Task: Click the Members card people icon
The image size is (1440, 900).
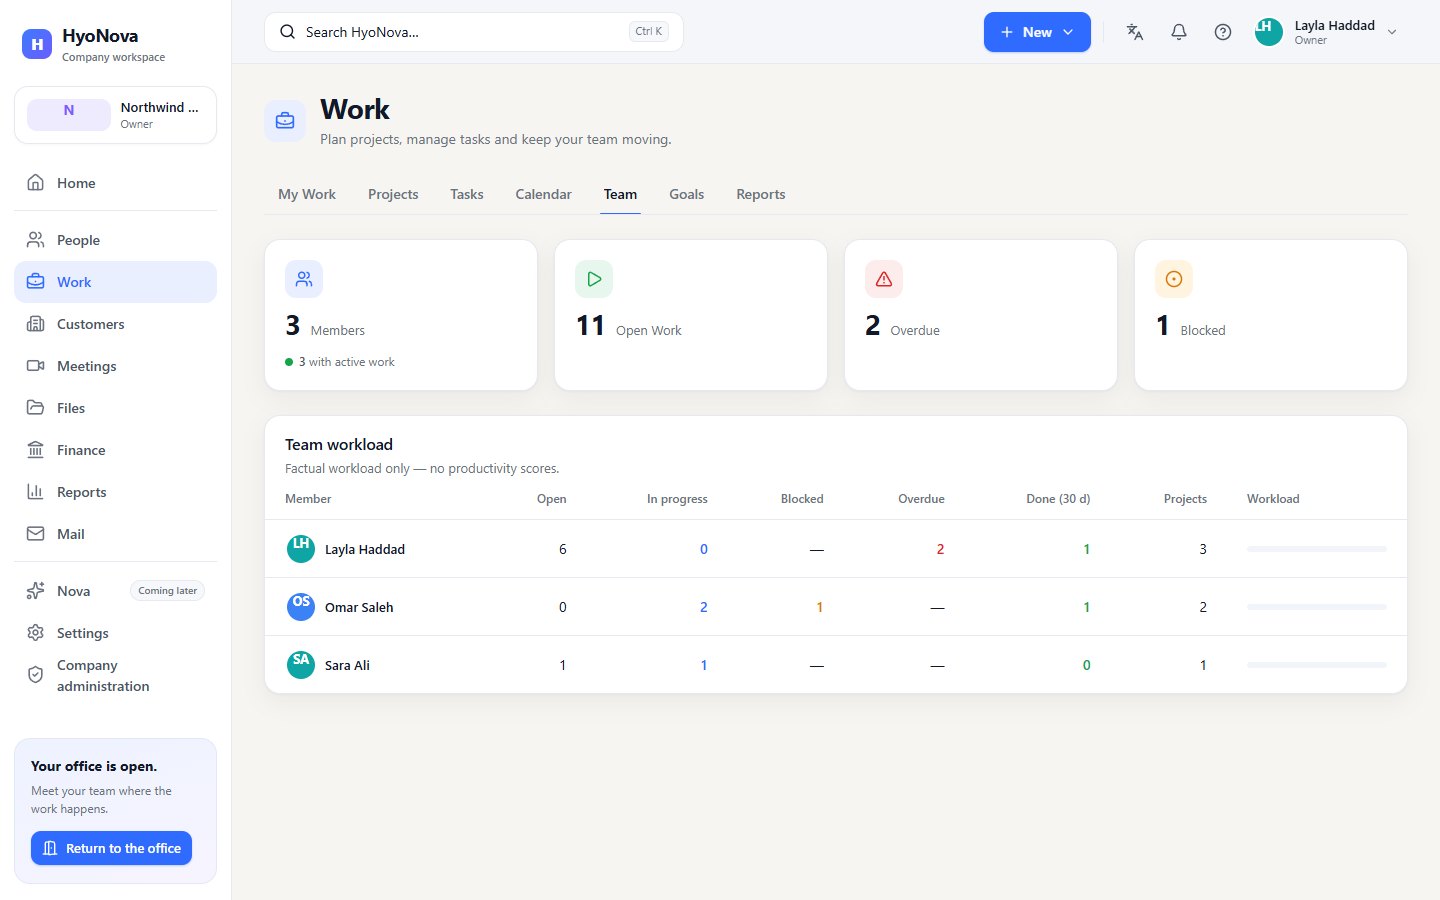Action: (x=304, y=279)
